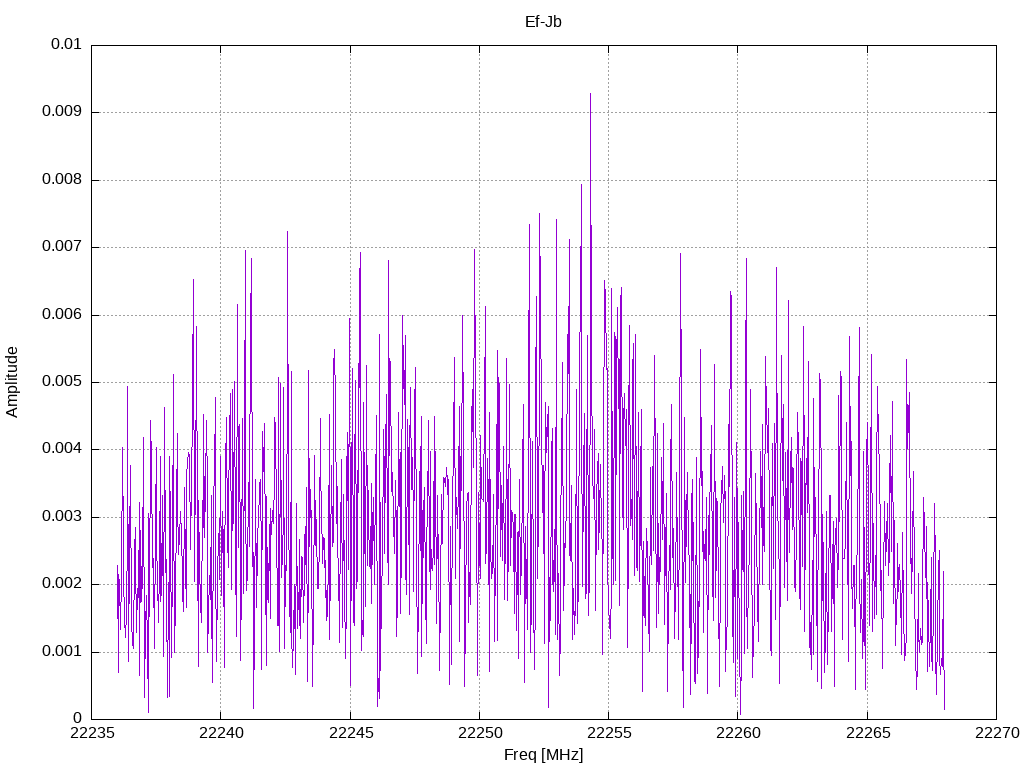The height and width of the screenshot is (768, 1024).
Task: Click the plot title Ef-Jb
Action: [543, 22]
